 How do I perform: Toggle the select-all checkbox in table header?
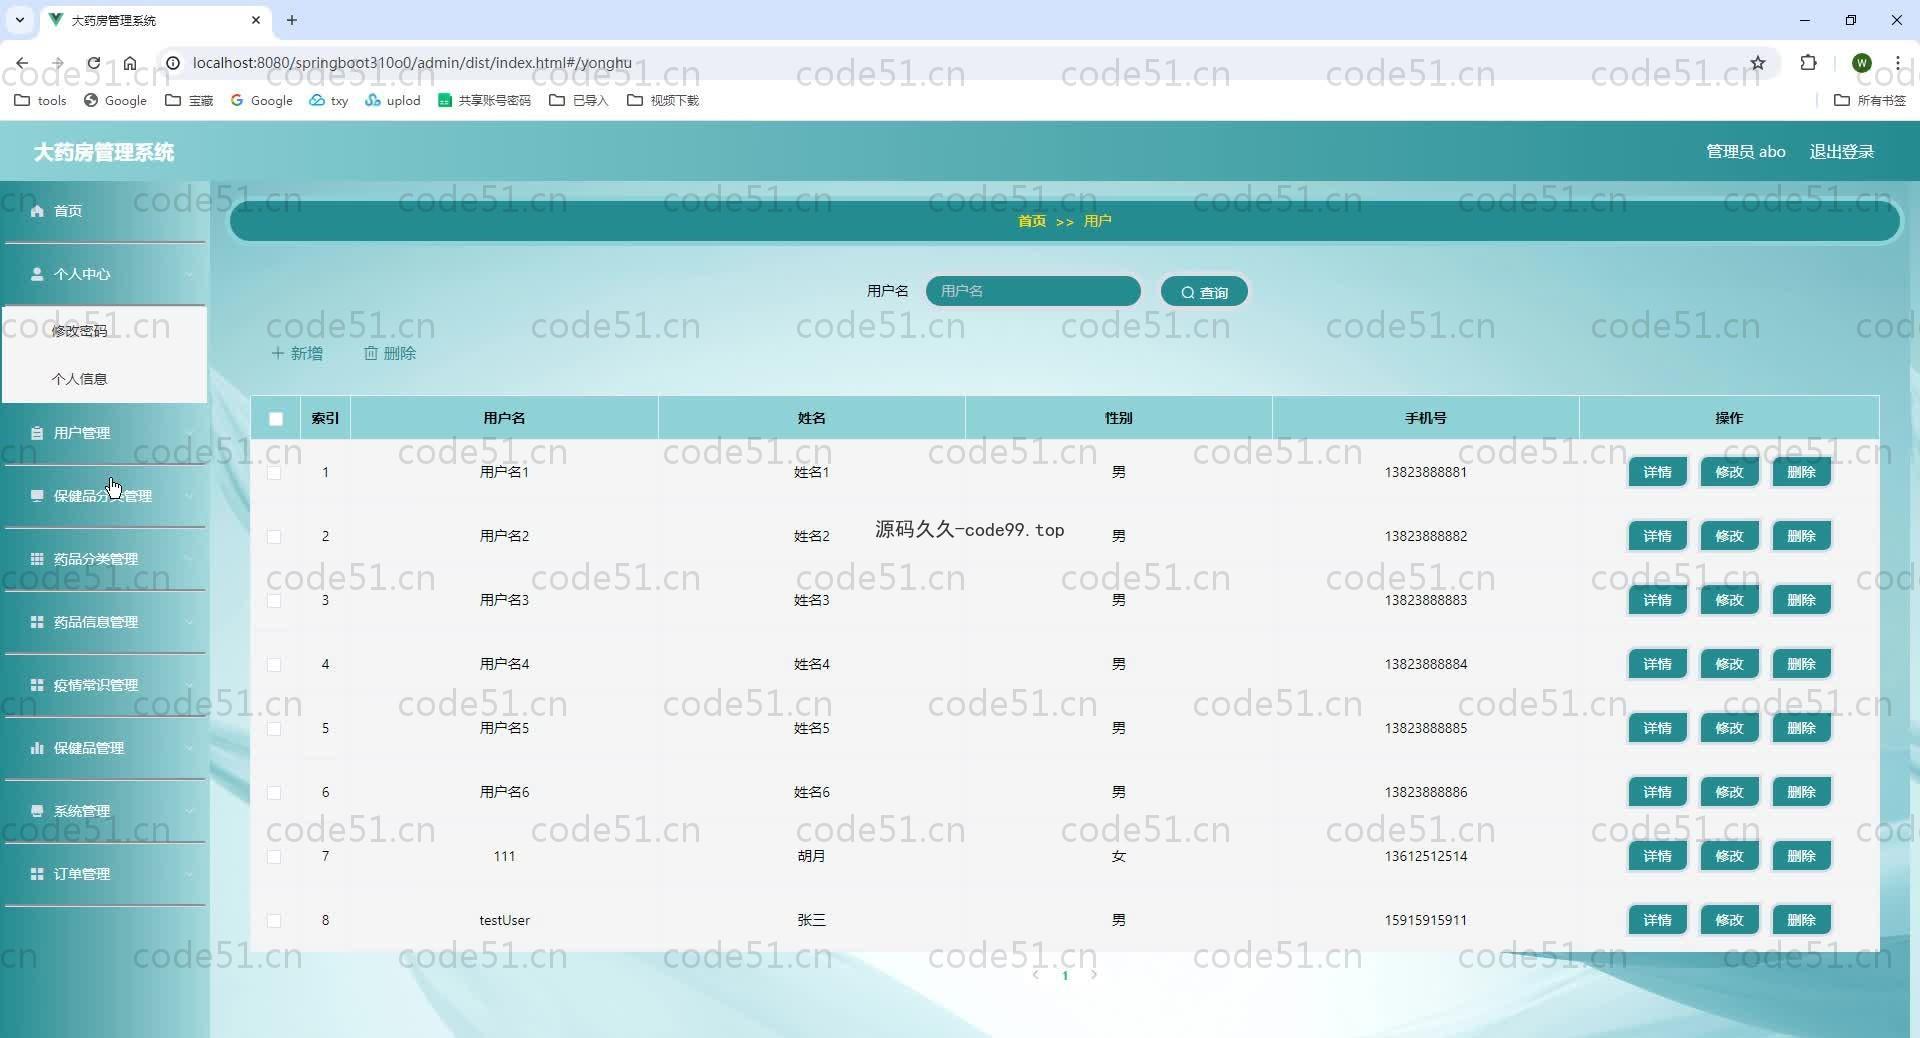(x=276, y=419)
